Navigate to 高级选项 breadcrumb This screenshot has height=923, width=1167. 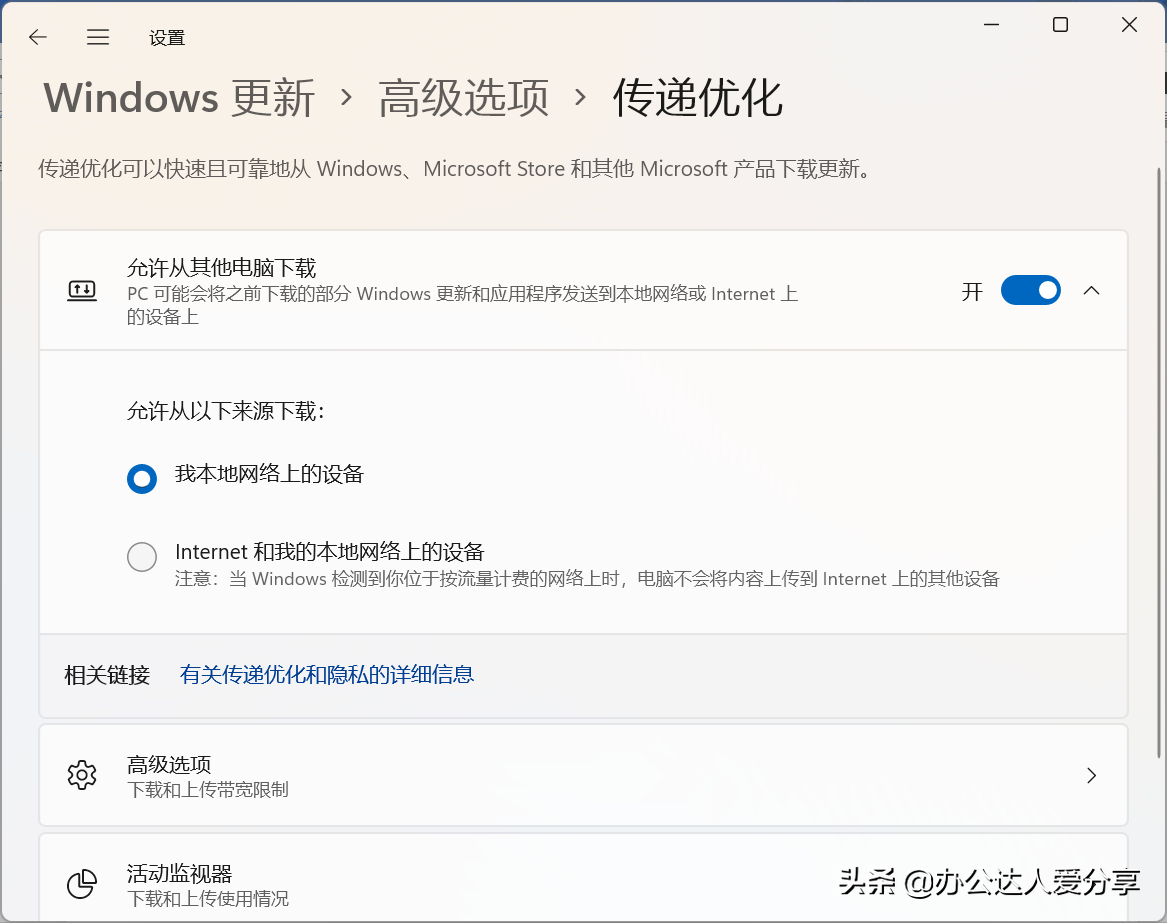point(463,98)
